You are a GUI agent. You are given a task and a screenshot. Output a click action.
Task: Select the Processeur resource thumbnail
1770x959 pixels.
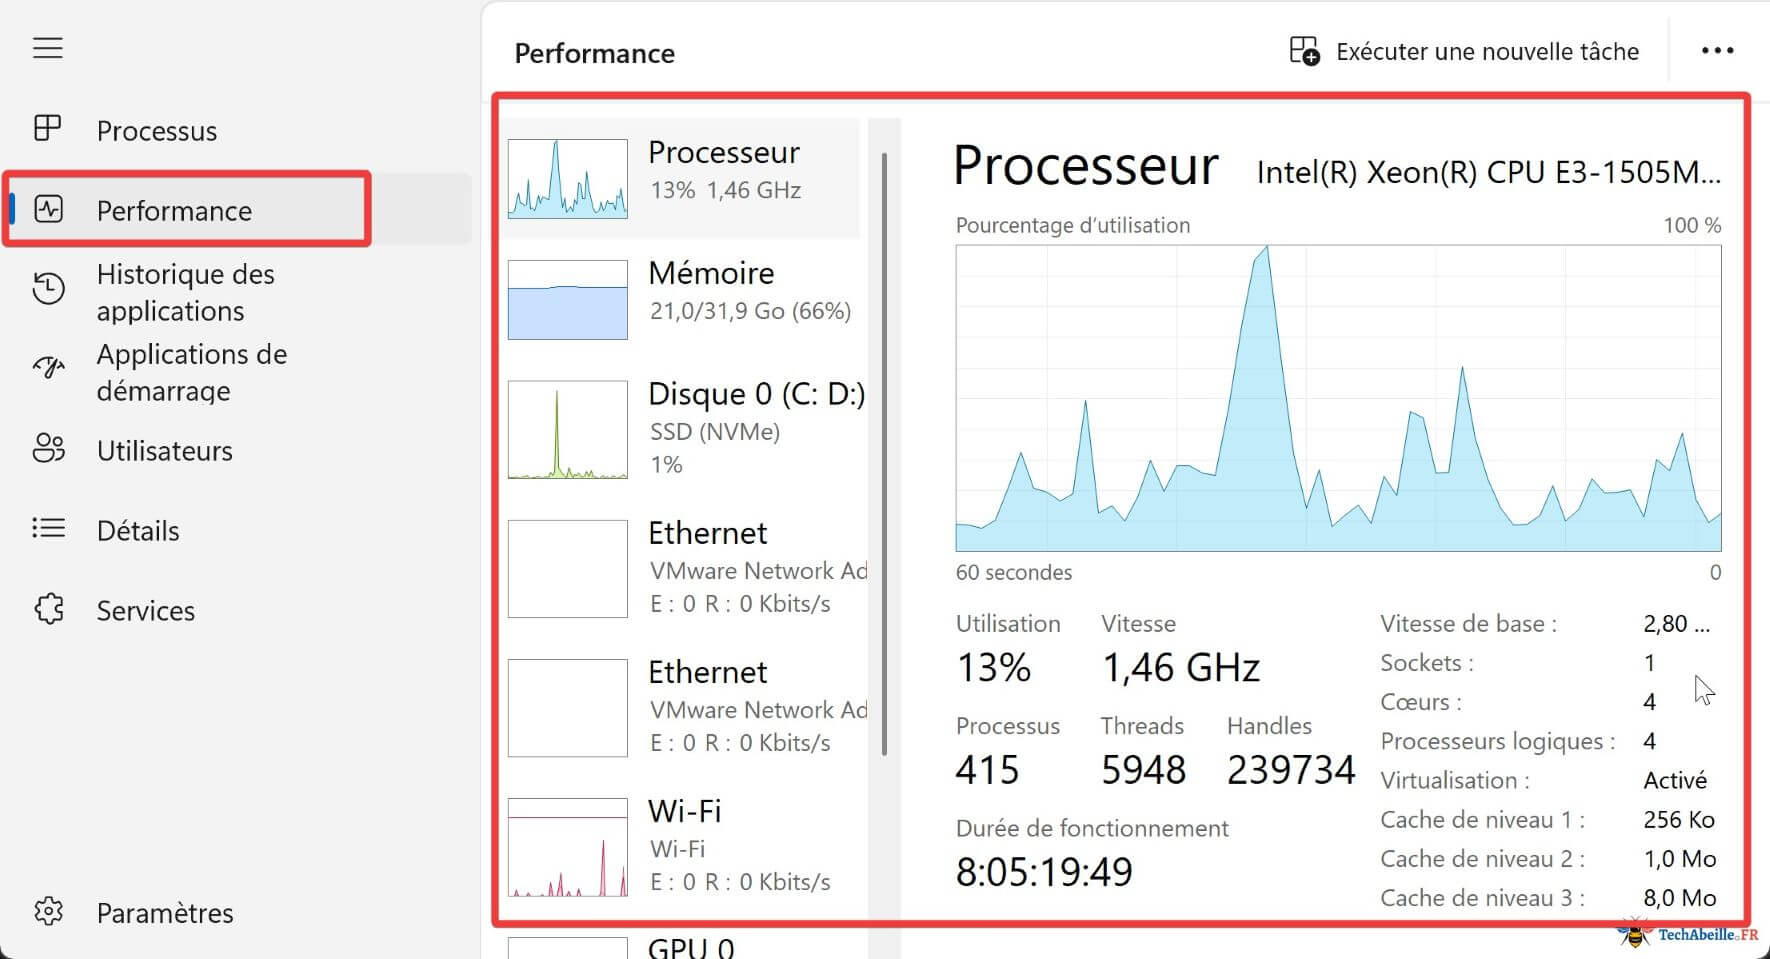[x=567, y=179]
